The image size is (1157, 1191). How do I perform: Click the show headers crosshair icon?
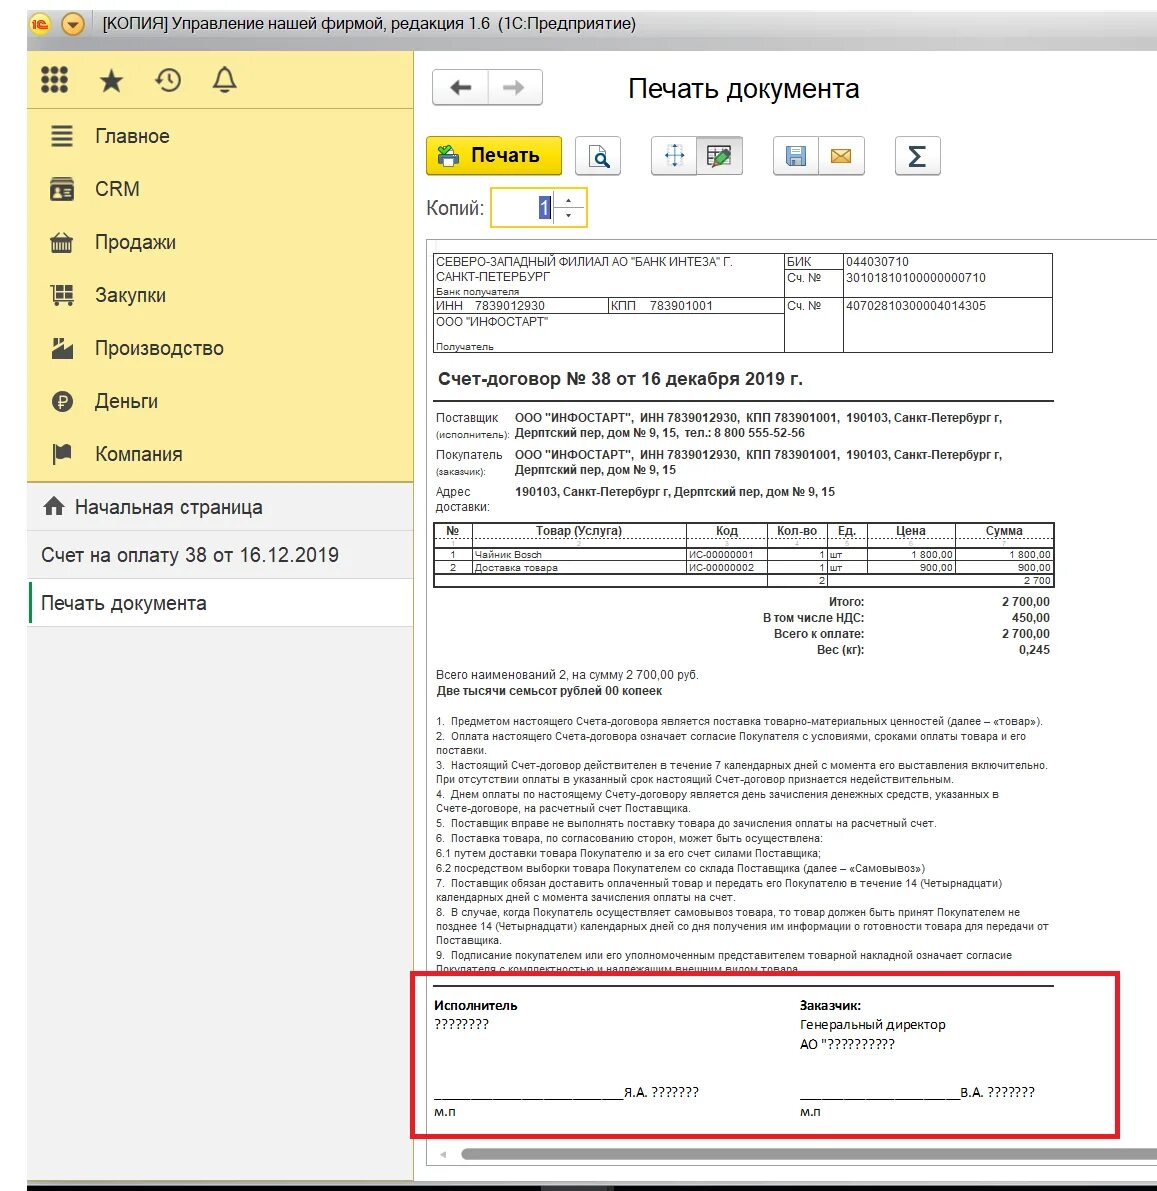pos(674,156)
